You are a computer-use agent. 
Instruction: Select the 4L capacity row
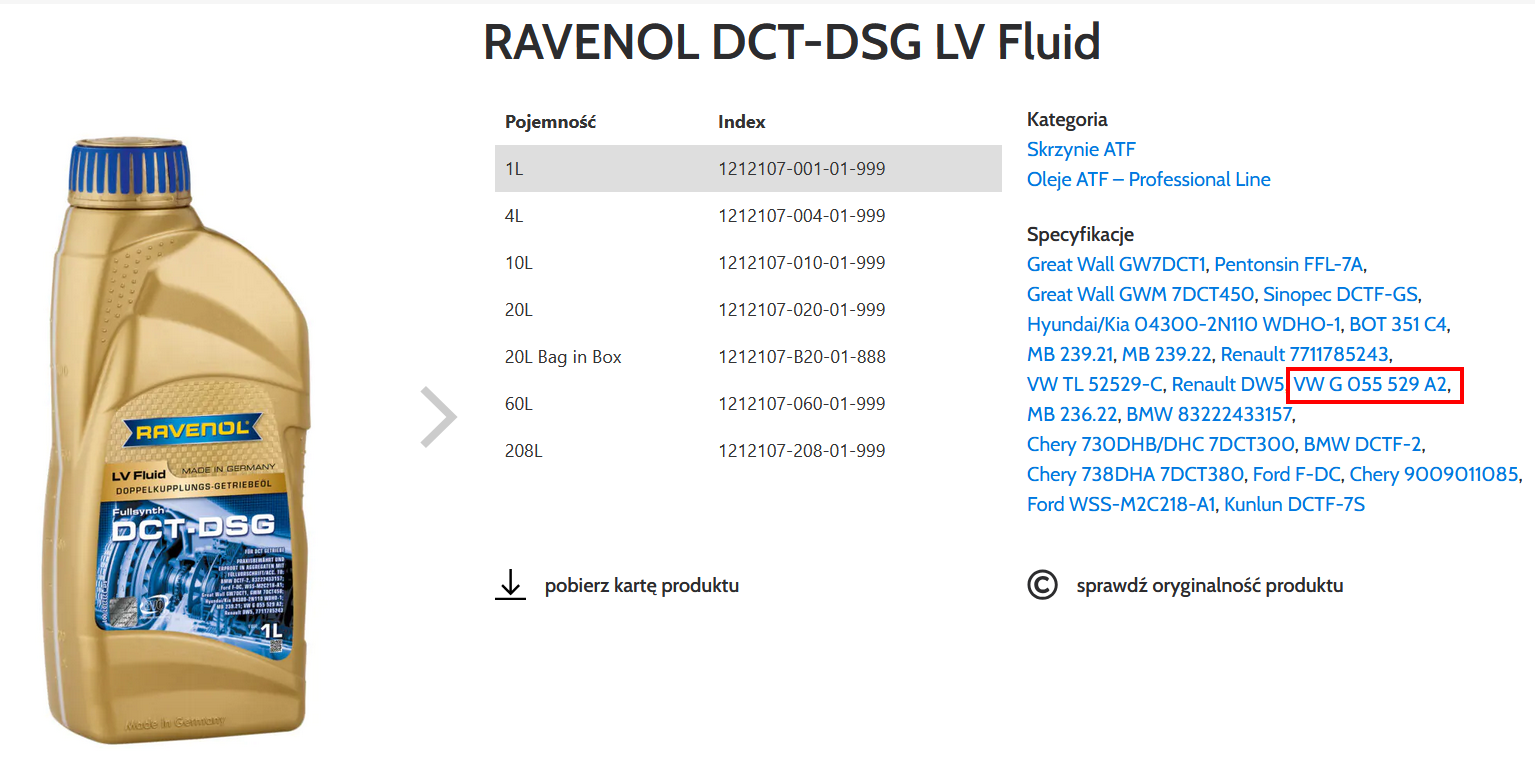pyautogui.click(x=747, y=216)
